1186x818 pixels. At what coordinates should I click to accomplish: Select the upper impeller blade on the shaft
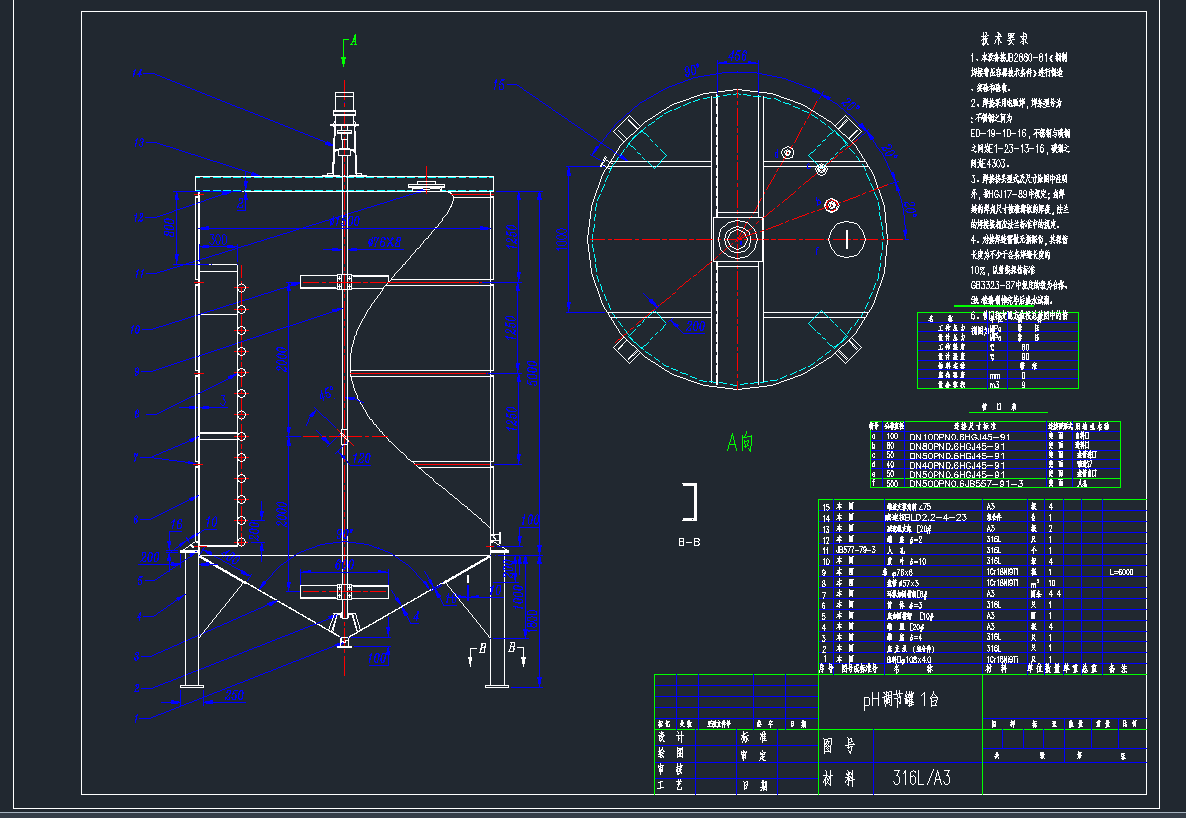tap(343, 282)
